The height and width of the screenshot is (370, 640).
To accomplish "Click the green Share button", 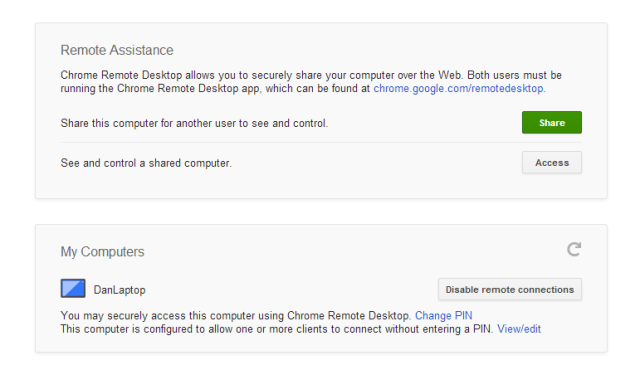I will click(x=552, y=122).
